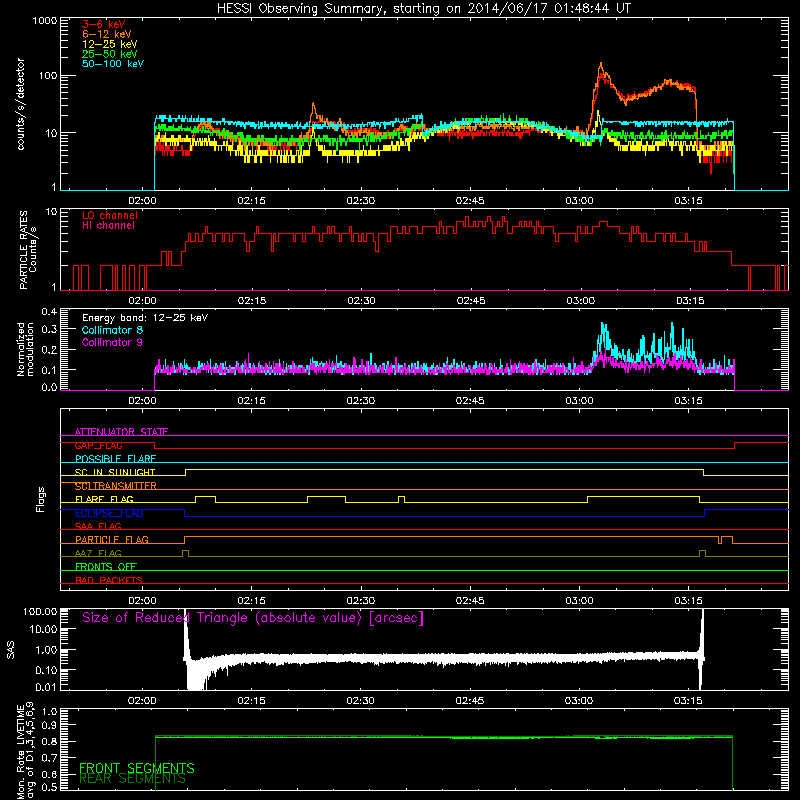This screenshot has width=800, height=800.
Task: Click the 03:00 time label under the particle rates panel
Action: (580, 301)
